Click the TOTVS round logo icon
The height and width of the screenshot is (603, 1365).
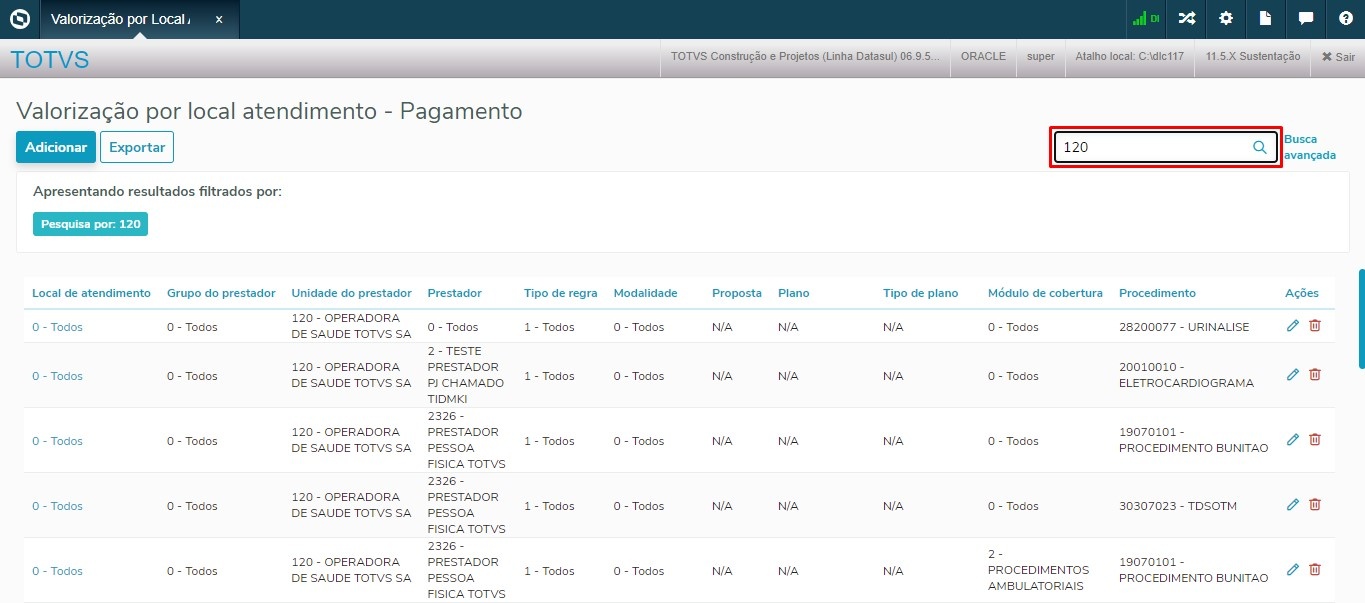[19, 19]
